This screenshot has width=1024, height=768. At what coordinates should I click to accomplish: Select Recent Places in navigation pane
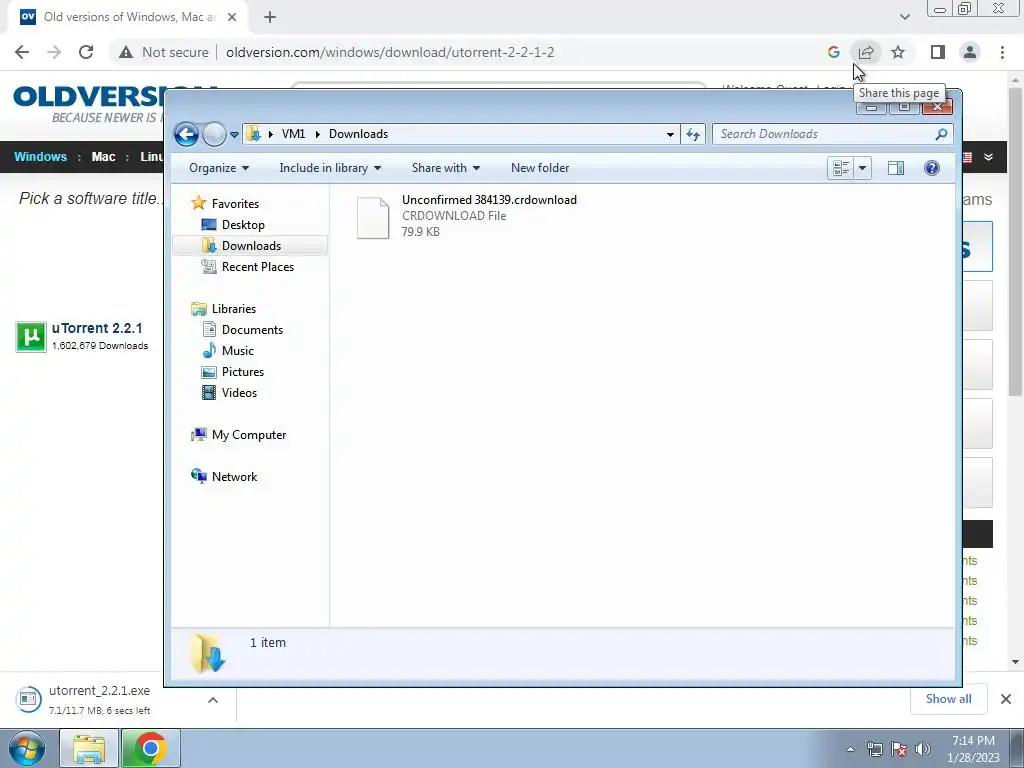click(248, 266)
